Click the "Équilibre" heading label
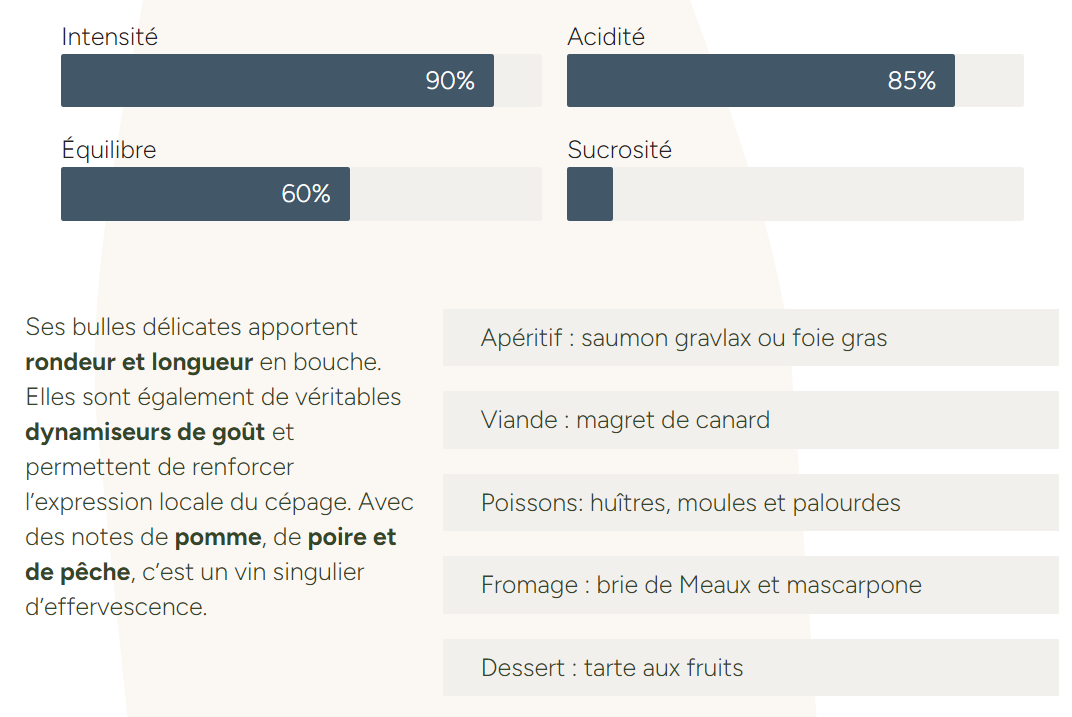This screenshot has height=717, width=1072. pyautogui.click(x=108, y=150)
